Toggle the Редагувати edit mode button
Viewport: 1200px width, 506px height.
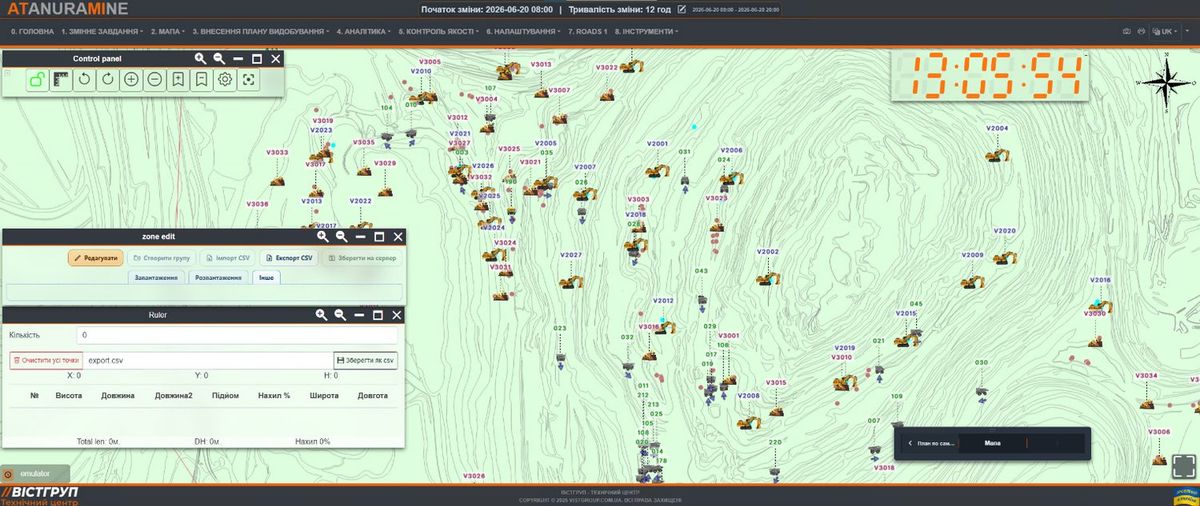point(96,258)
